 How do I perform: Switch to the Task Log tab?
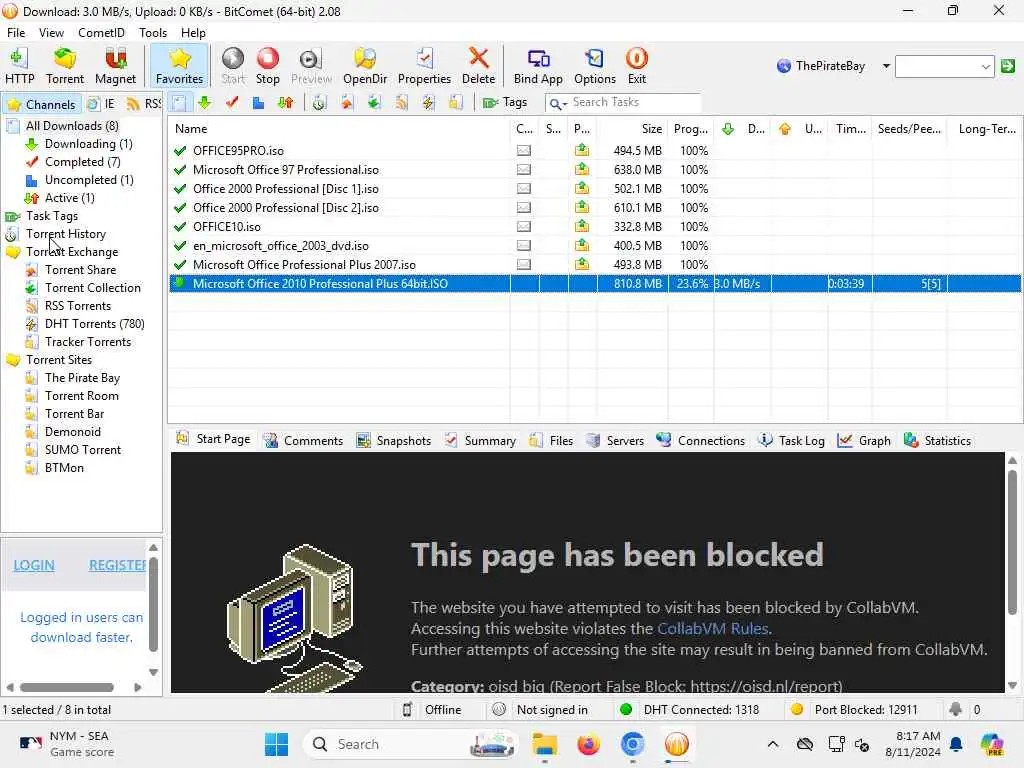tap(792, 441)
